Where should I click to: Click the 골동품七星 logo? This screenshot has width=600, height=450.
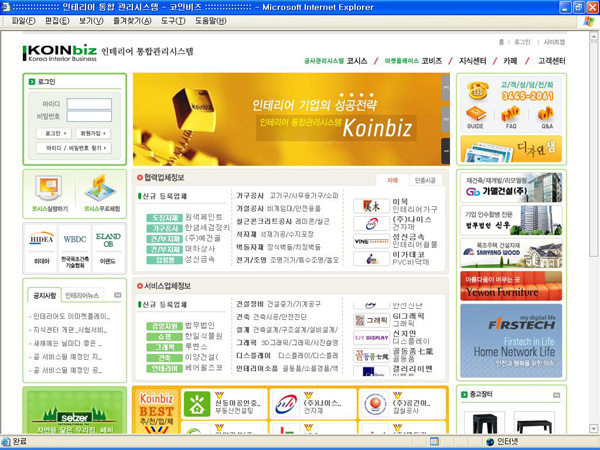[371, 356]
